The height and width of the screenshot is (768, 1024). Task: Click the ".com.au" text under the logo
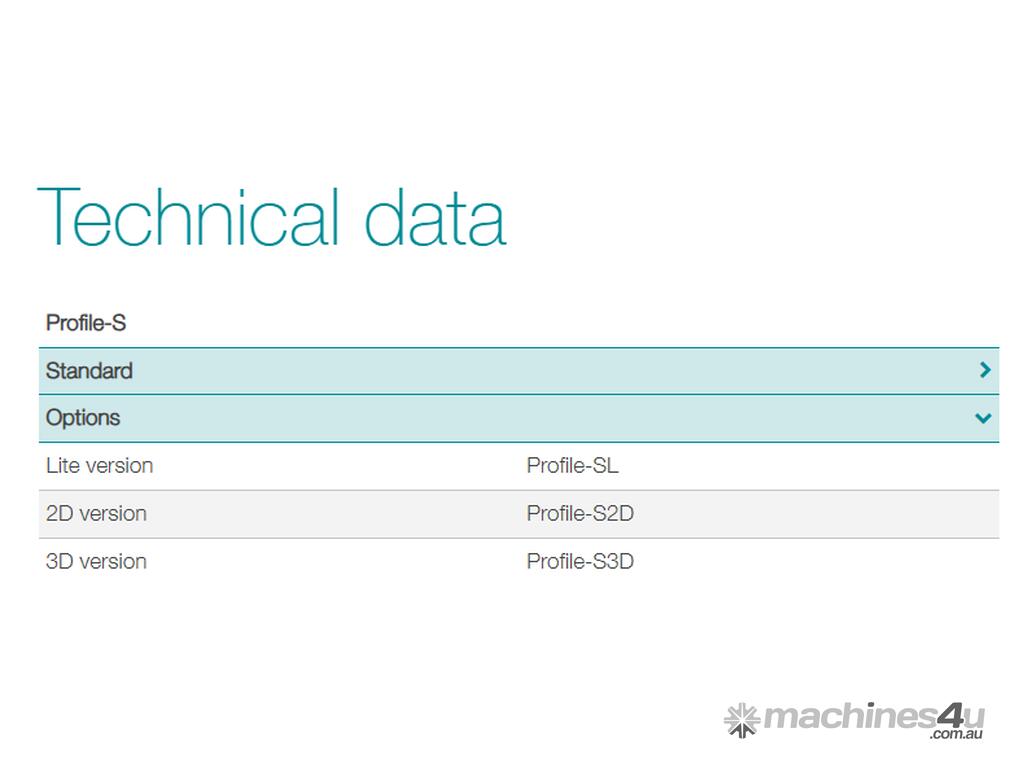click(956, 735)
